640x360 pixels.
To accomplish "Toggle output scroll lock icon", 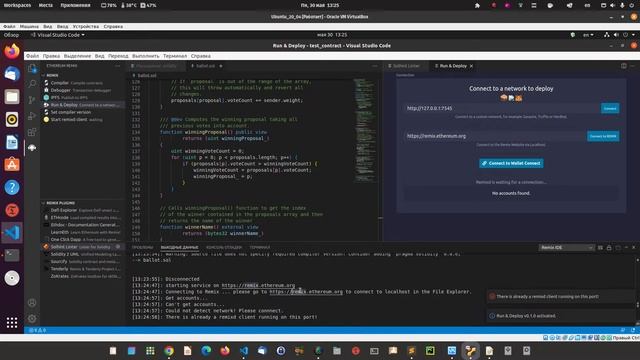I will pyautogui.click(x=609, y=247).
